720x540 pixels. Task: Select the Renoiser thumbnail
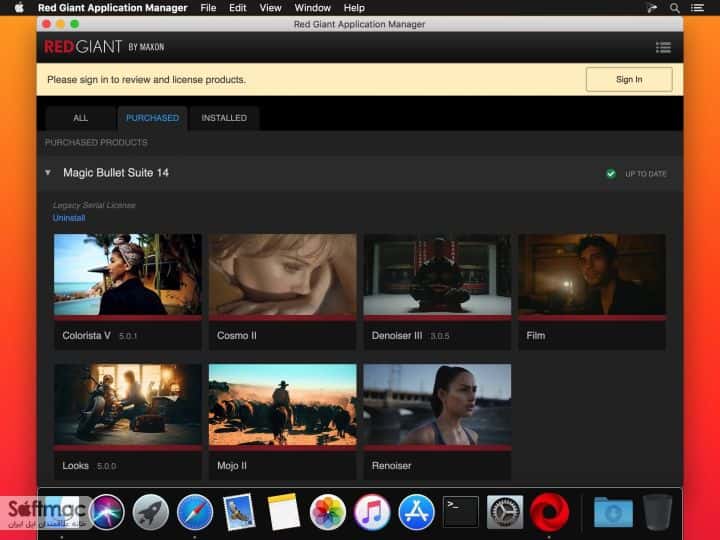coord(437,405)
